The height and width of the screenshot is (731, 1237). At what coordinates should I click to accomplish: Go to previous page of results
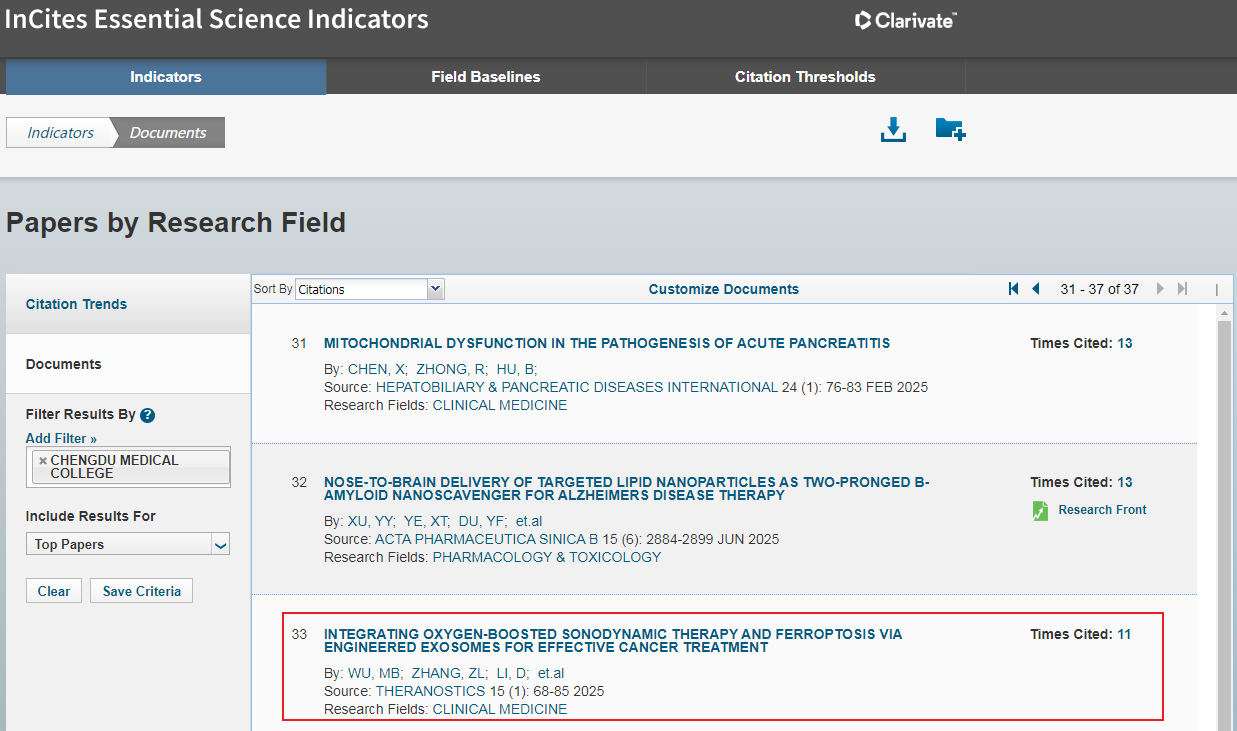pos(1036,289)
